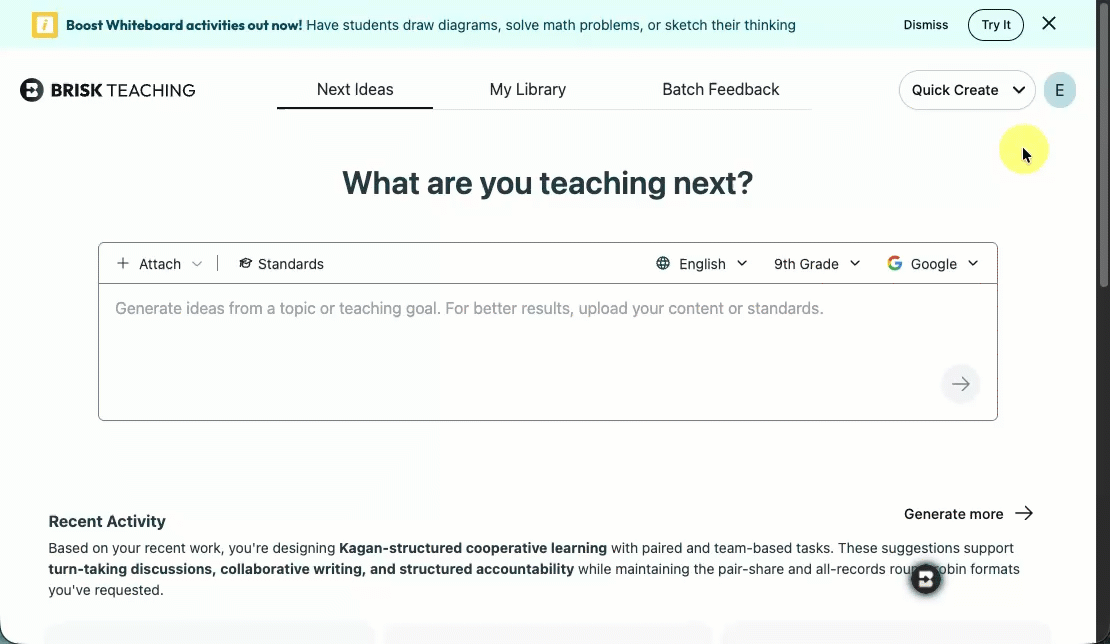Click the globe icon next to English
Image resolution: width=1110 pixels, height=644 pixels.
pos(662,263)
